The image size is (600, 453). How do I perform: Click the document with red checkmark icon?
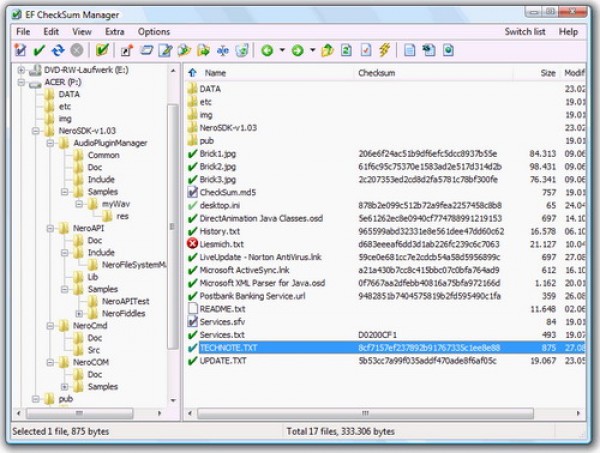pyautogui.click(x=366, y=50)
